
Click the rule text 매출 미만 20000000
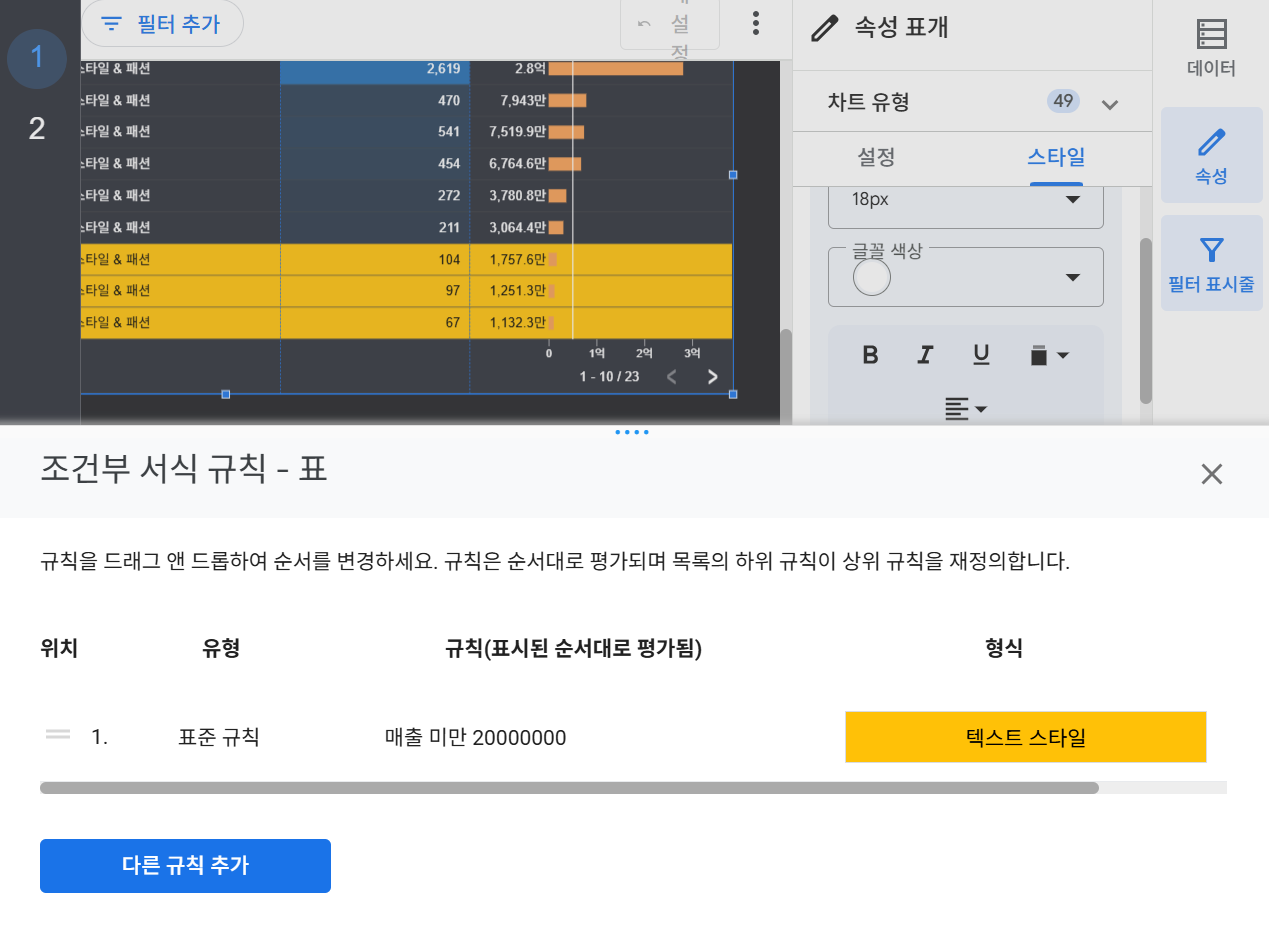[x=476, y=738]
